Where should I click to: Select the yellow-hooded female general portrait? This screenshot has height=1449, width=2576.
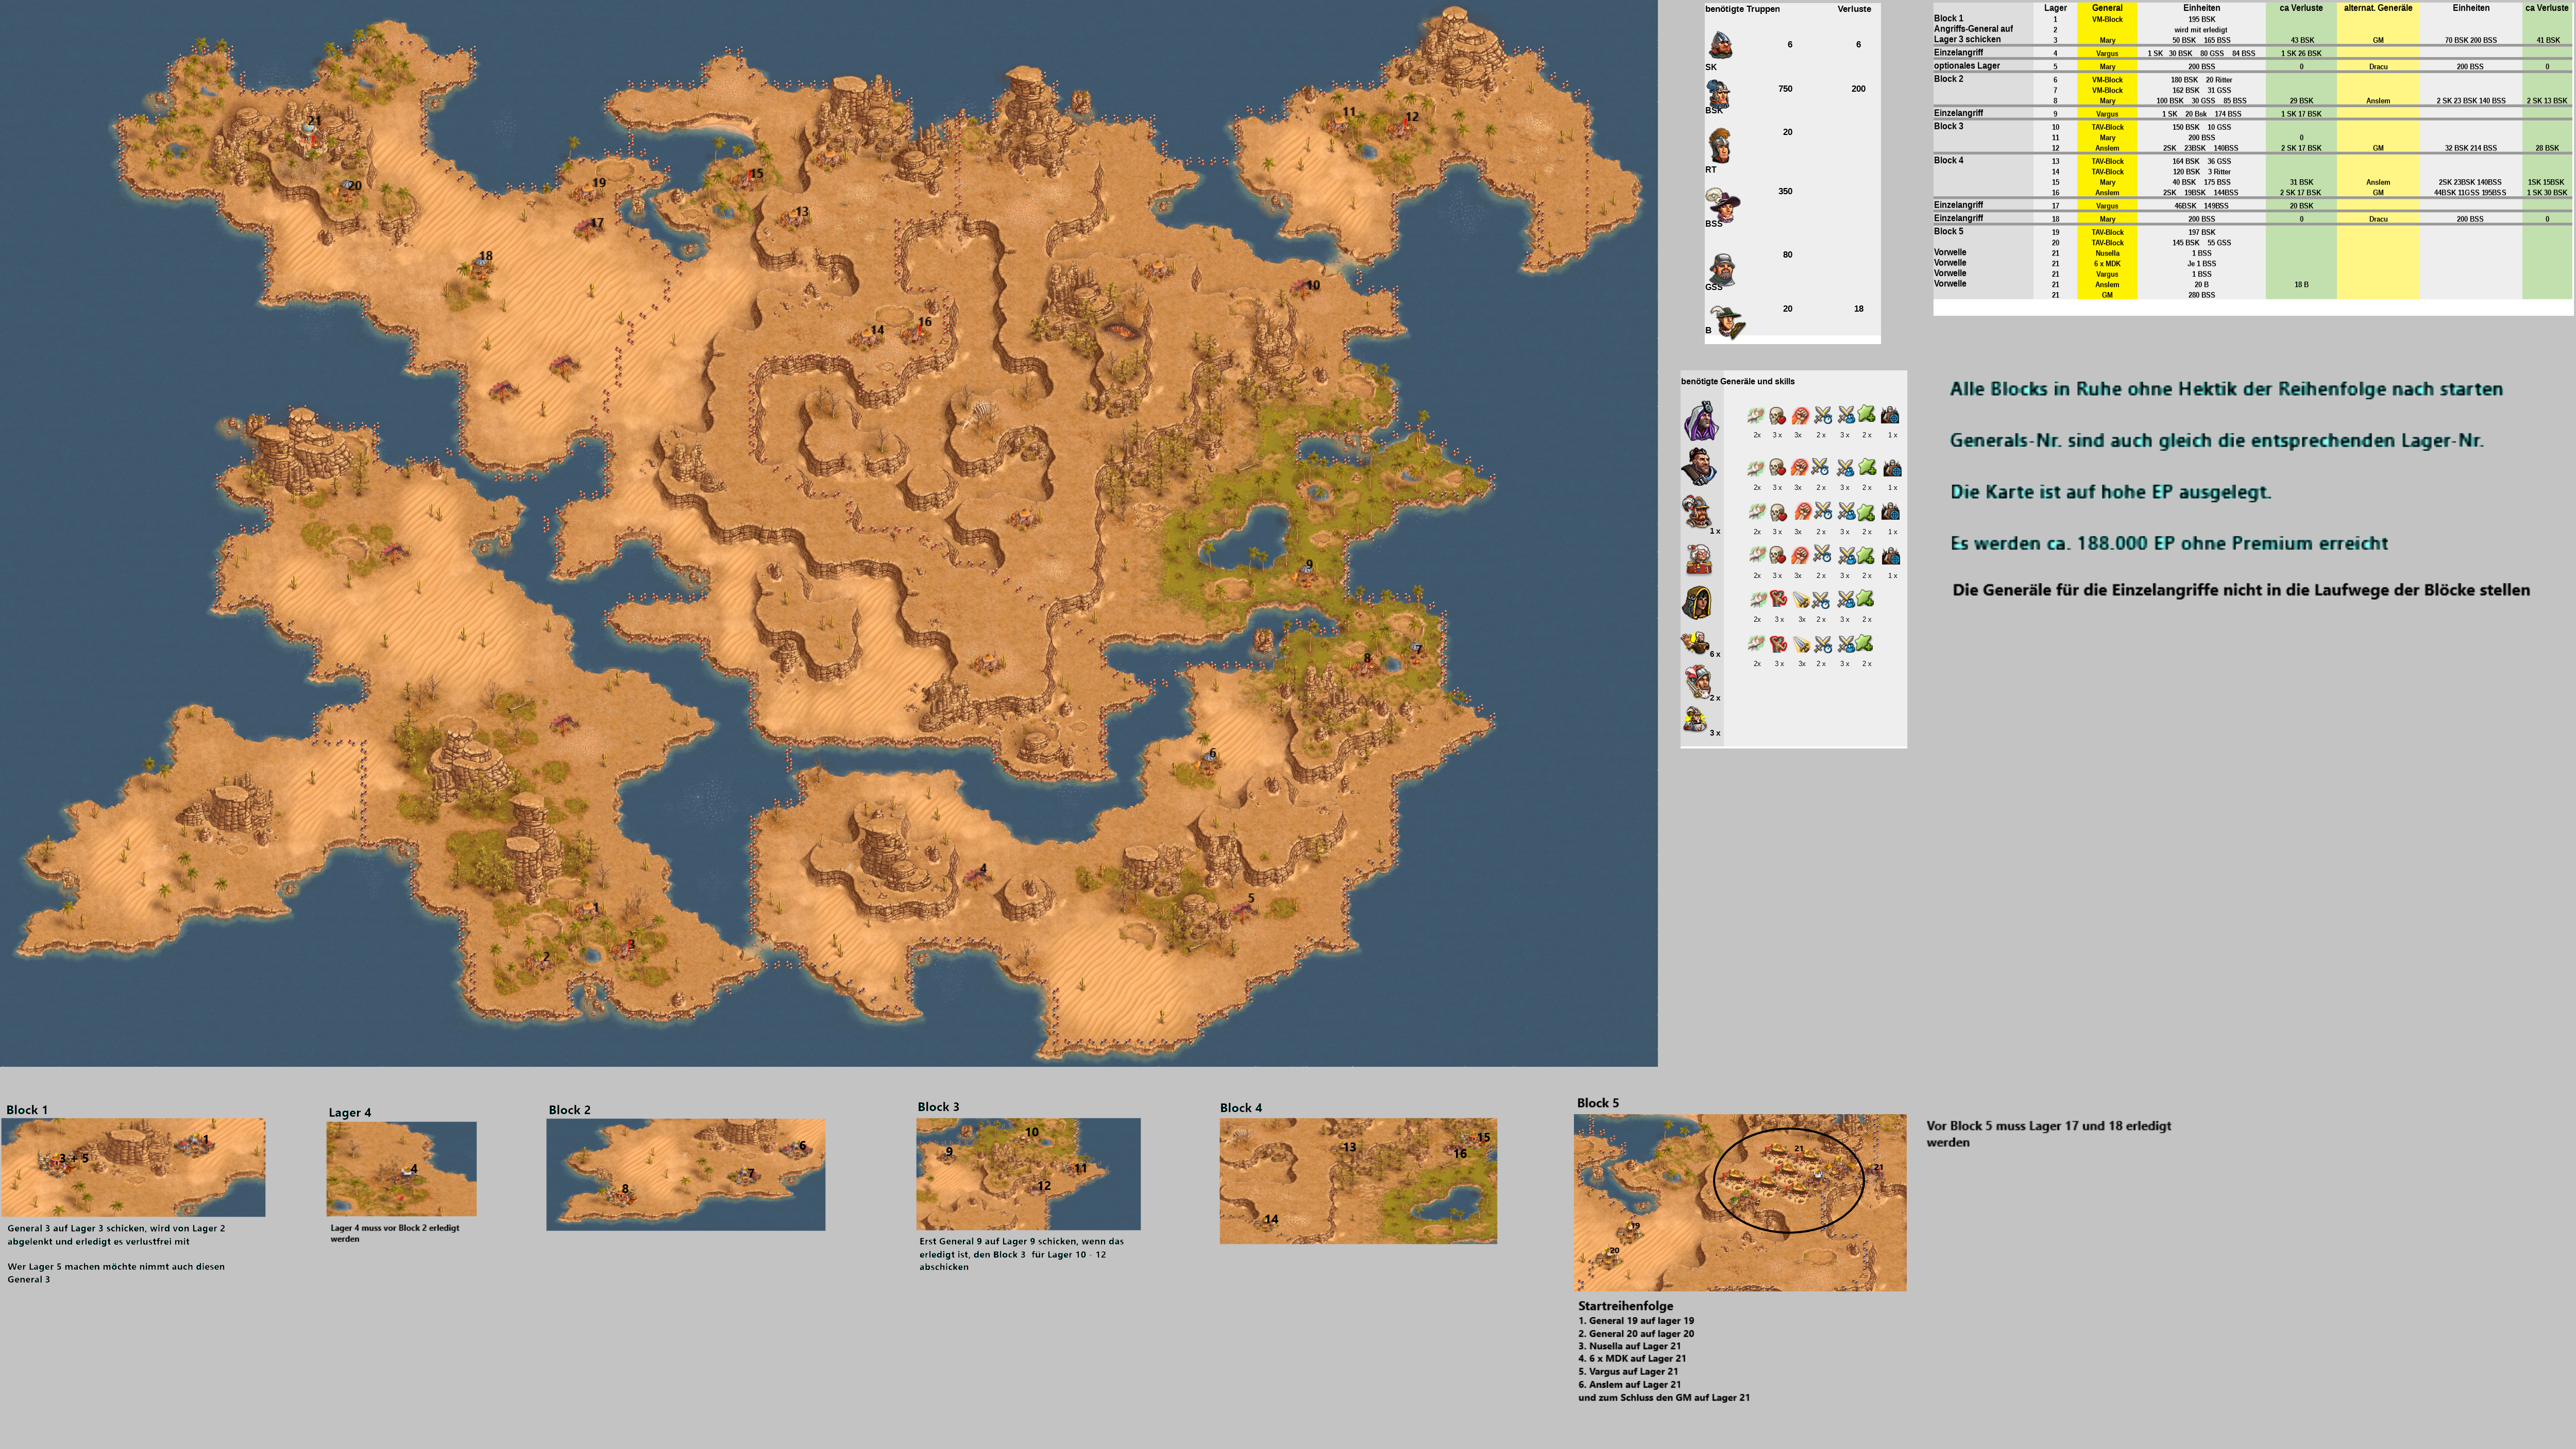[x=1698, y=602]
